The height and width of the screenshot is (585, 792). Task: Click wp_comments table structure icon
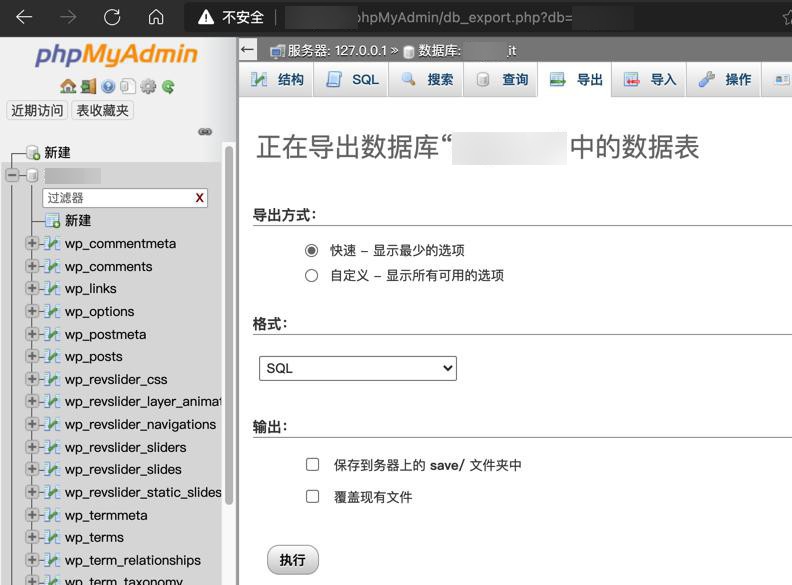[52, 266]
